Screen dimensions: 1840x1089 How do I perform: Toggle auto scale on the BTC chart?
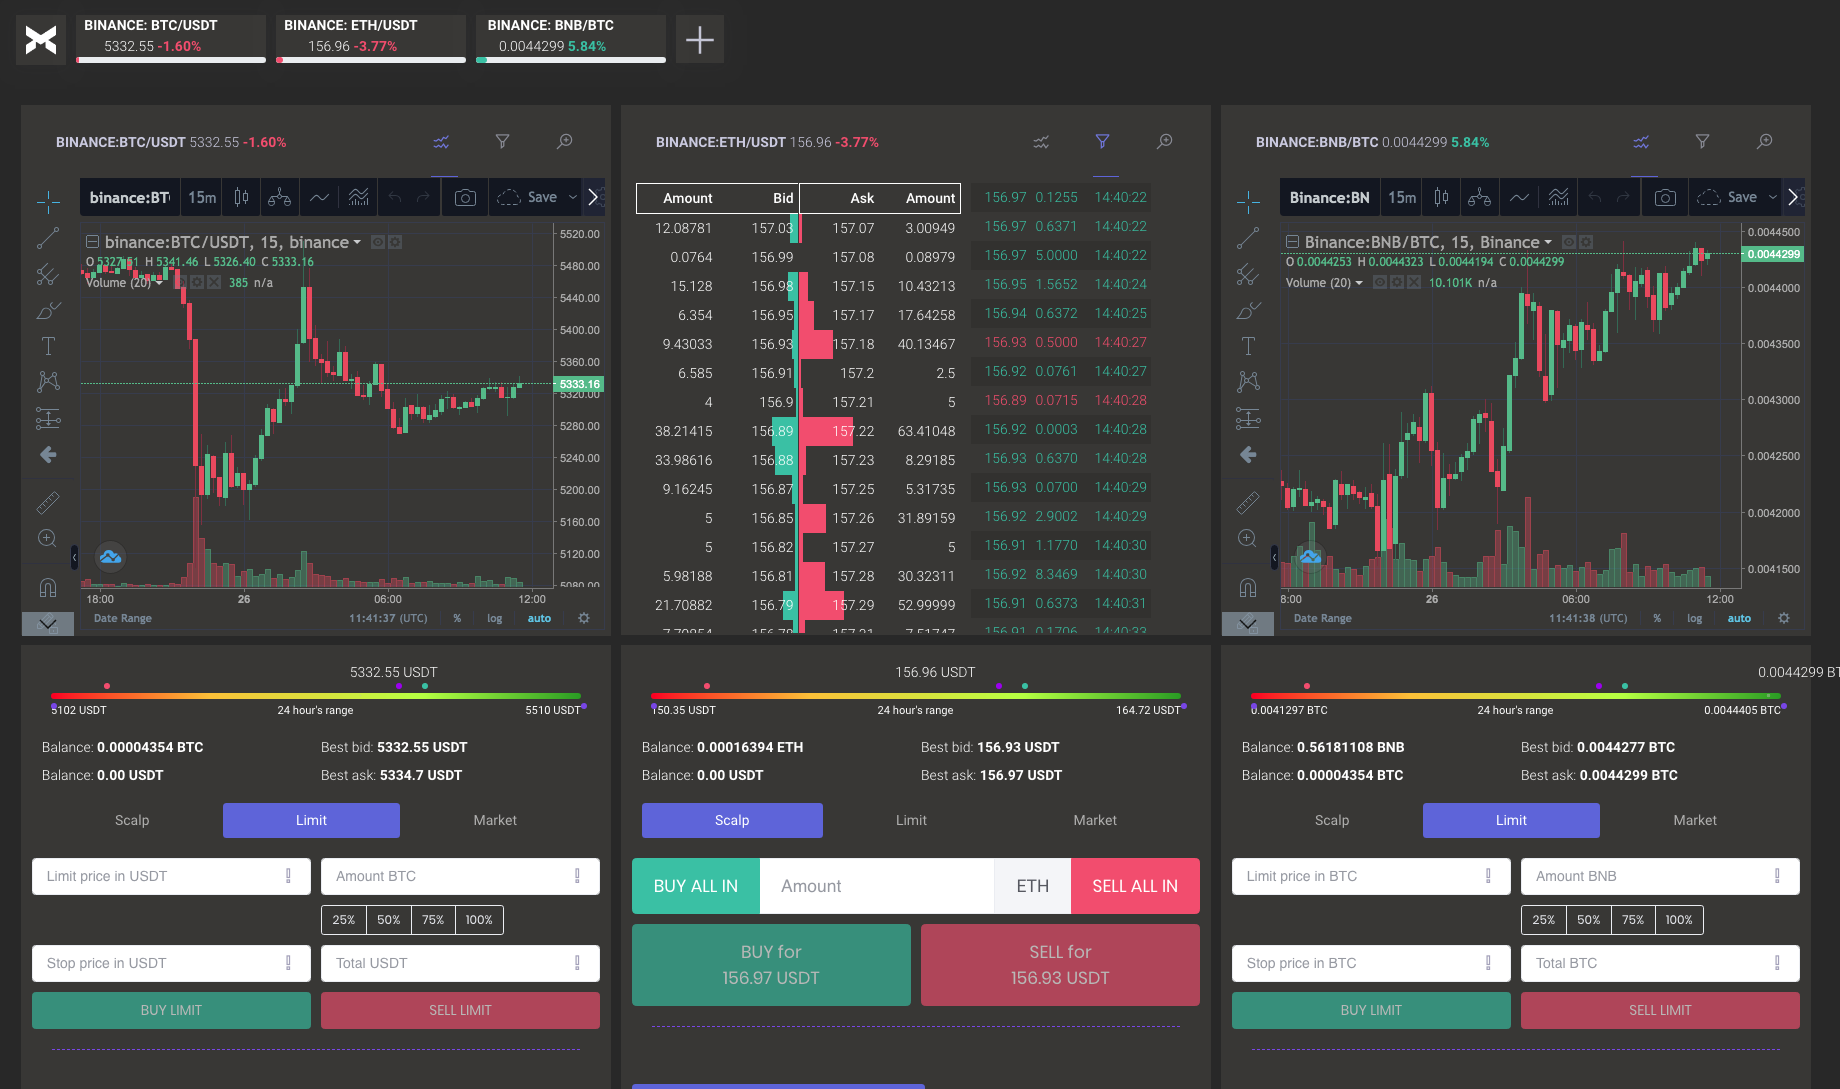click(x=539, y=618)
